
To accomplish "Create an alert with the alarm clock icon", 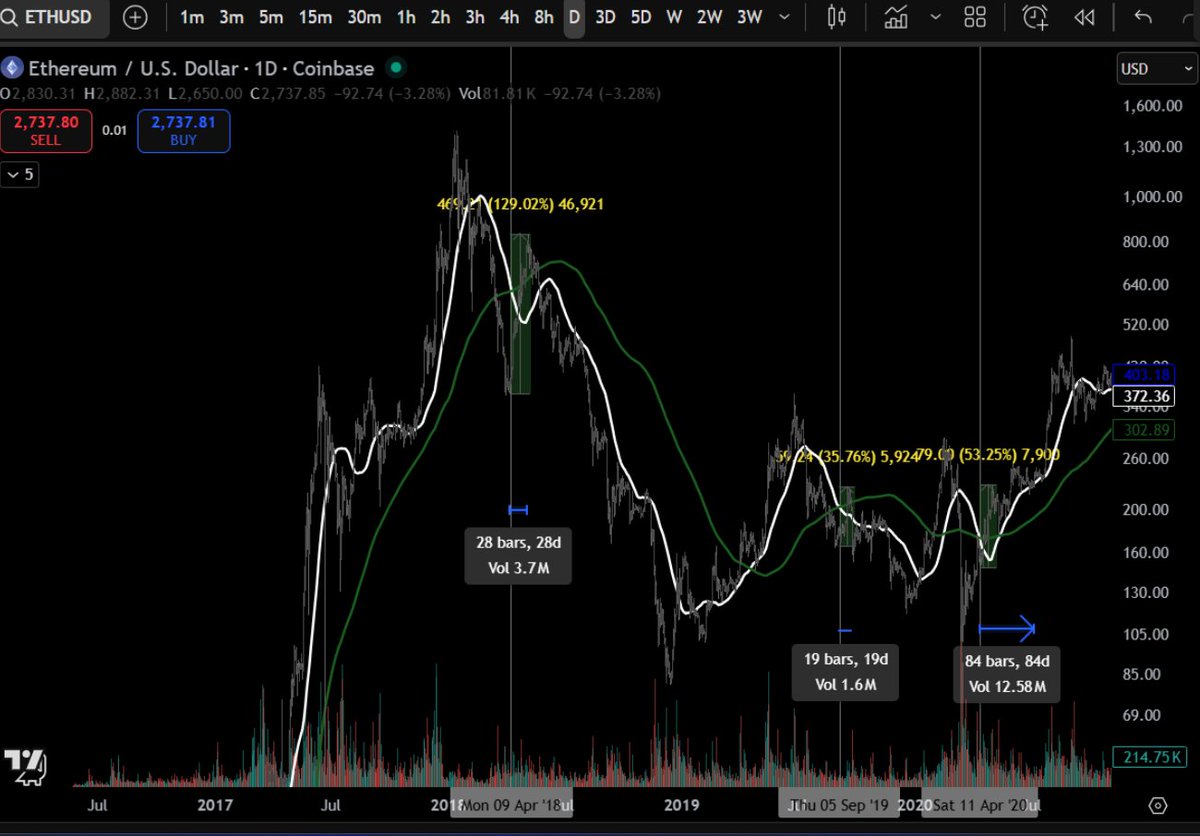I will (x=1036, y=17).
